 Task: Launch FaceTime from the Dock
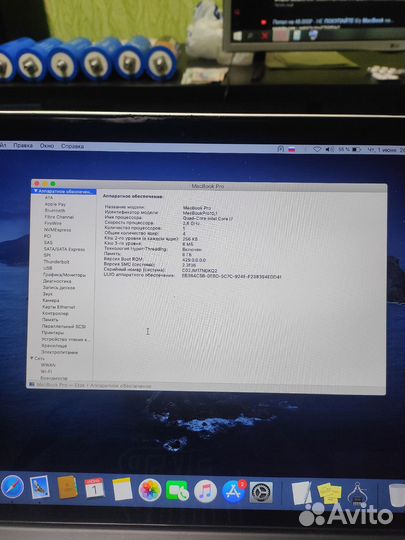177,490
